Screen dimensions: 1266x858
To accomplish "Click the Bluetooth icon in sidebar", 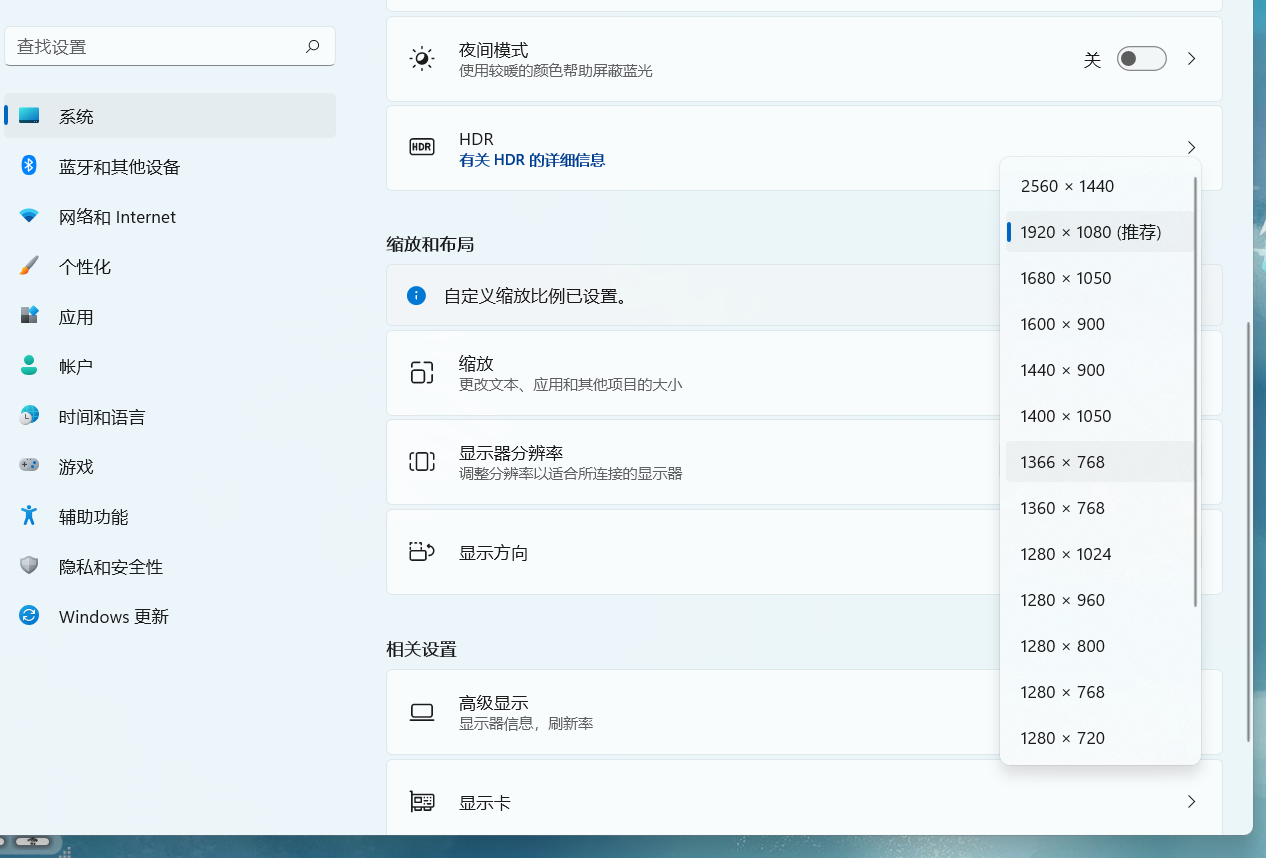I will [x=29, y=166].
